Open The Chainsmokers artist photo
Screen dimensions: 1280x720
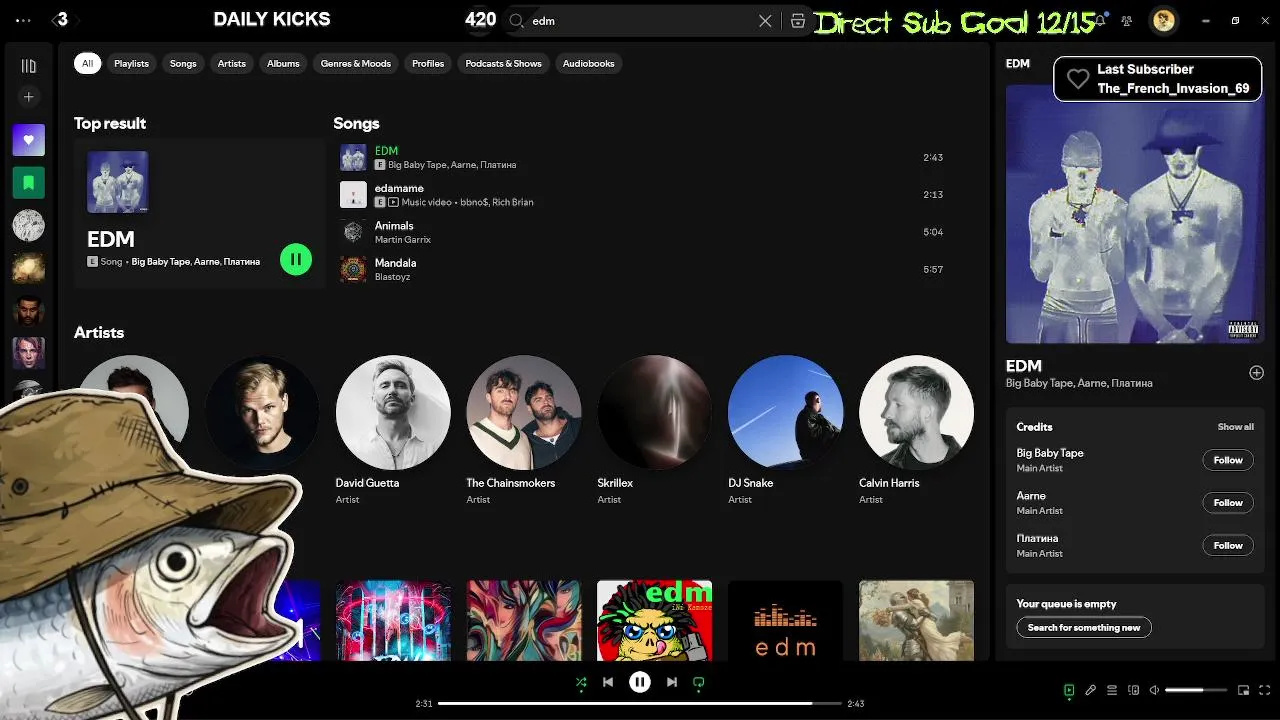[x=524, y=412]
